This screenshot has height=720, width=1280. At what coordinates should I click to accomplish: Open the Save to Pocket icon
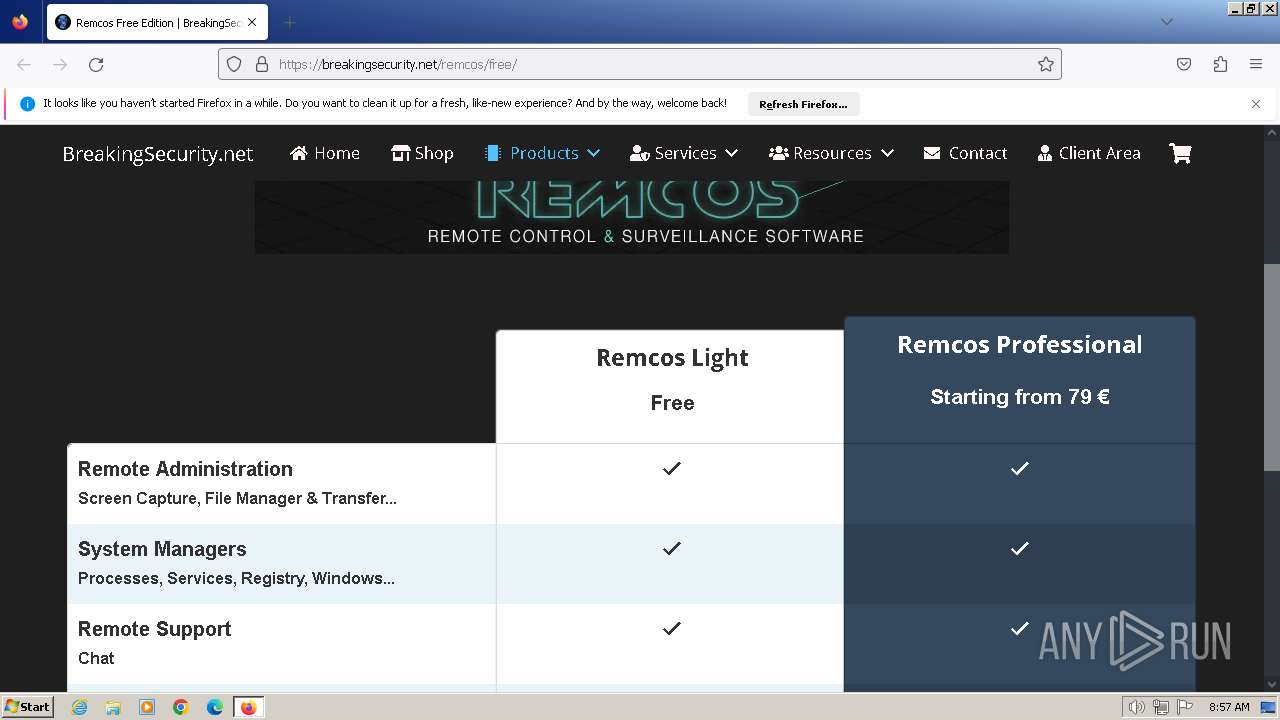[x=1184, y=64]
